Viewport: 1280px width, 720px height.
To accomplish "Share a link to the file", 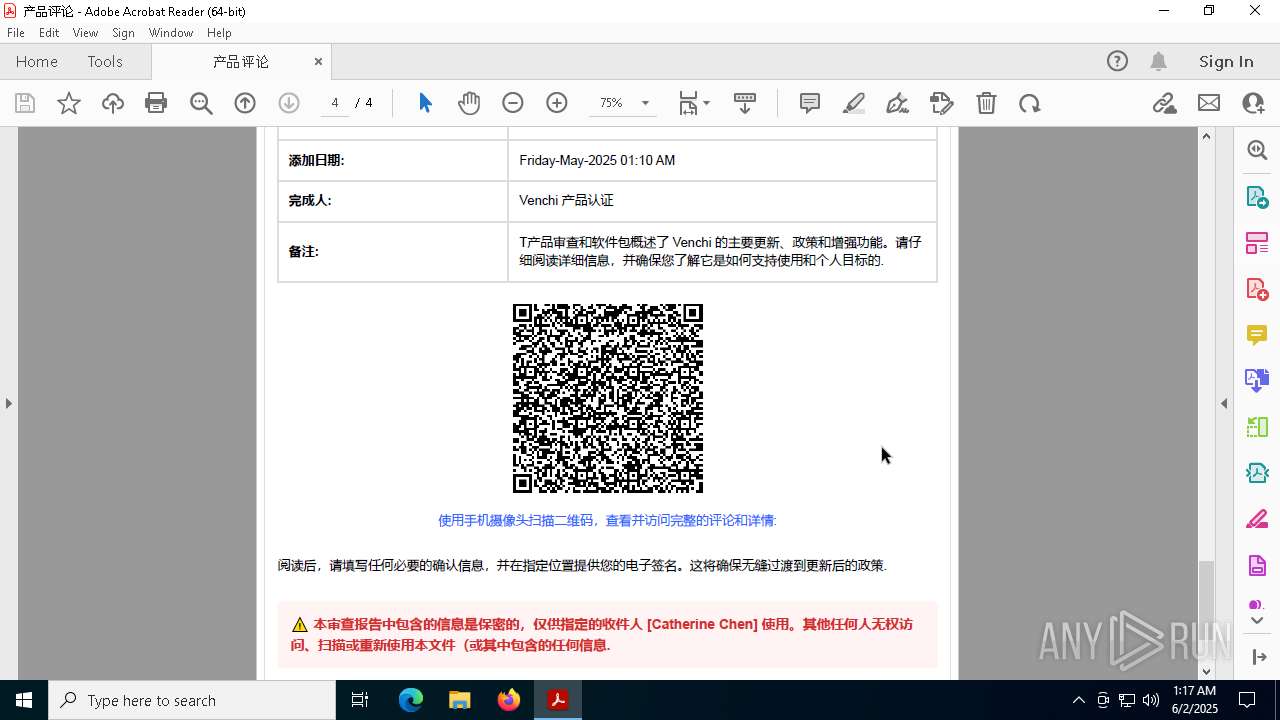I will [1165, 103].
